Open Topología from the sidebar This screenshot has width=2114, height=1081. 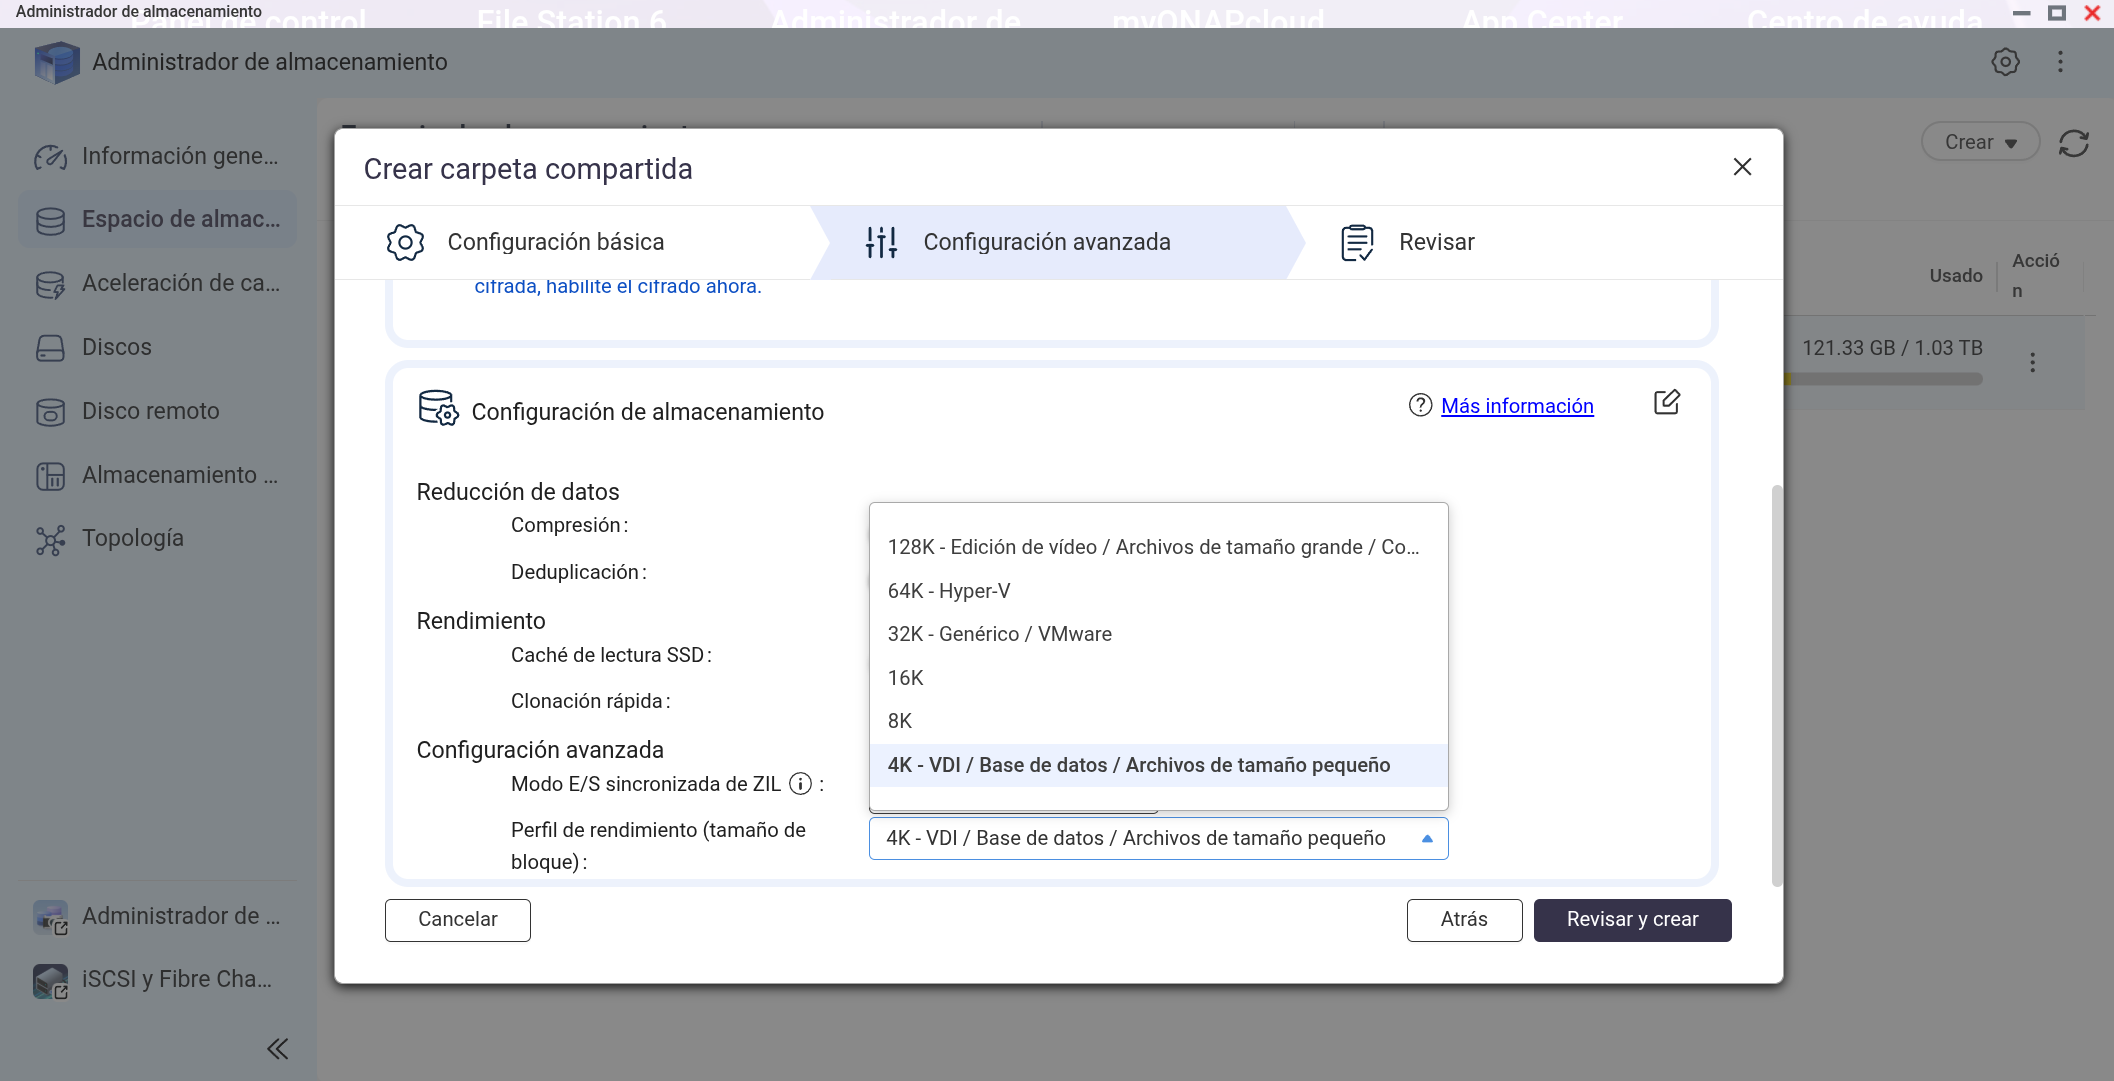pyautogui.click(x=132, y=539)
